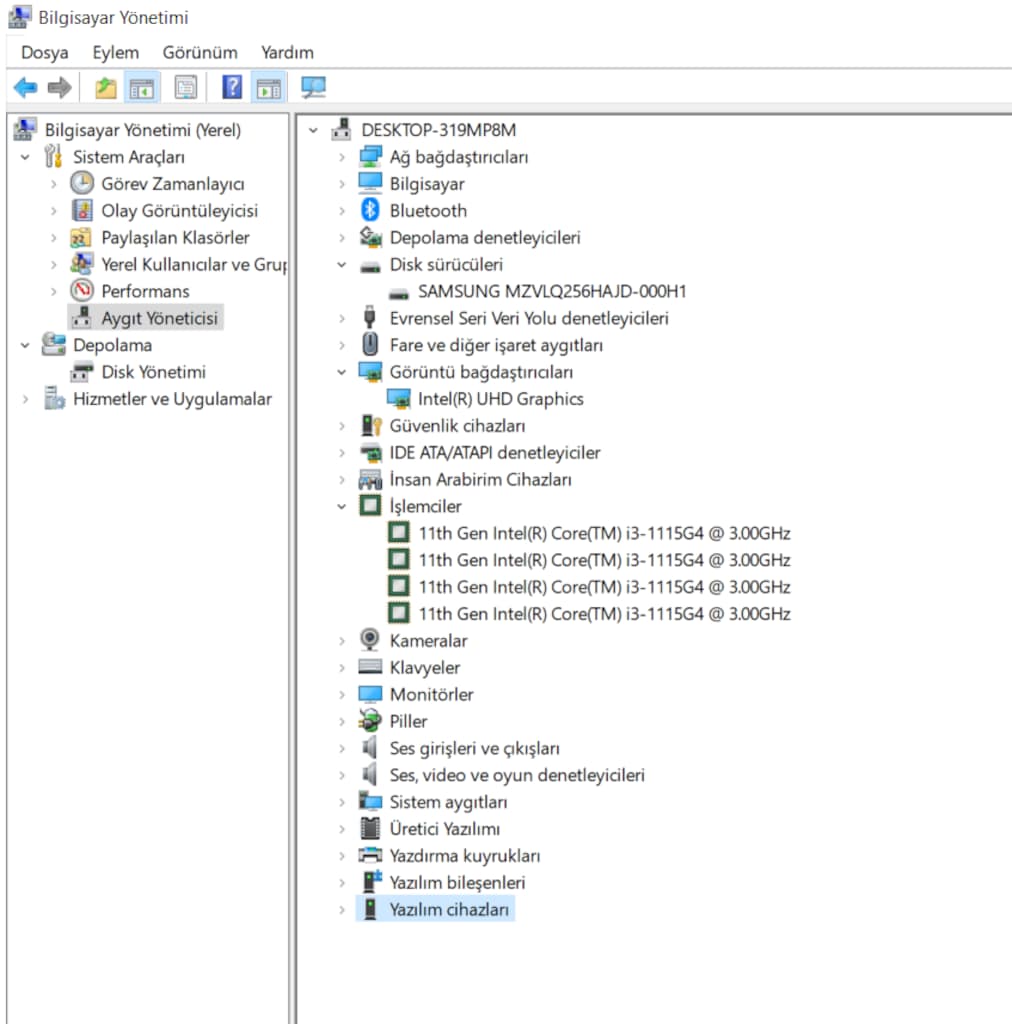Click the Klavyeler keyboard icon
Image resolution: width=1012 pixels, height=1024 pixels.
tap(370, 667)
